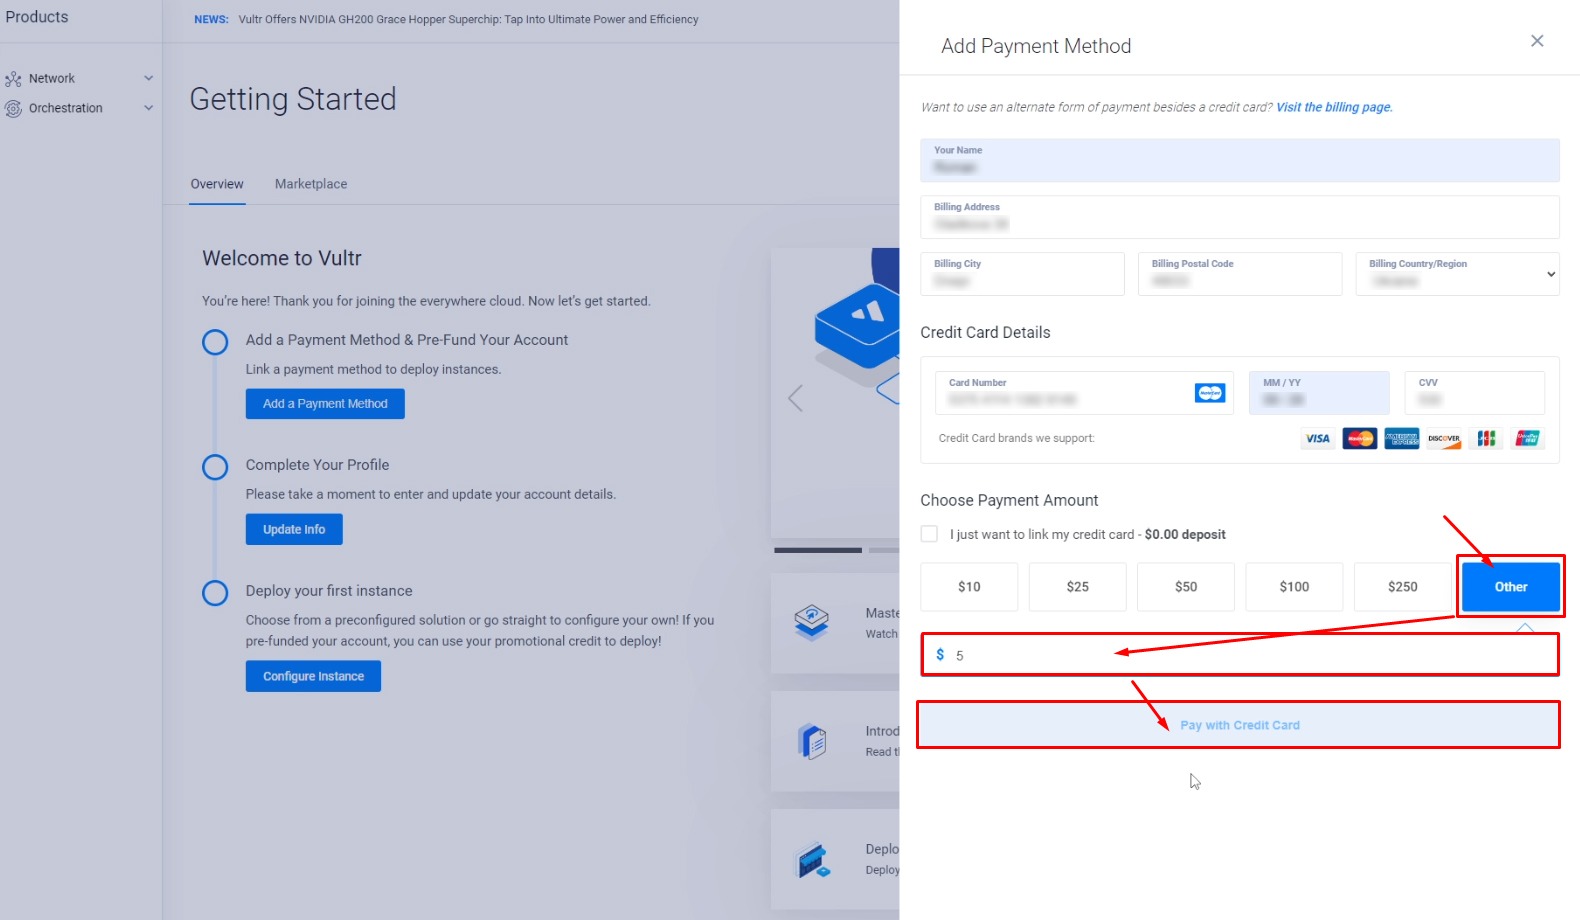1580x920 pixels.
Task: Close the Add Payment Method panel
Action: pos(1537,41)
